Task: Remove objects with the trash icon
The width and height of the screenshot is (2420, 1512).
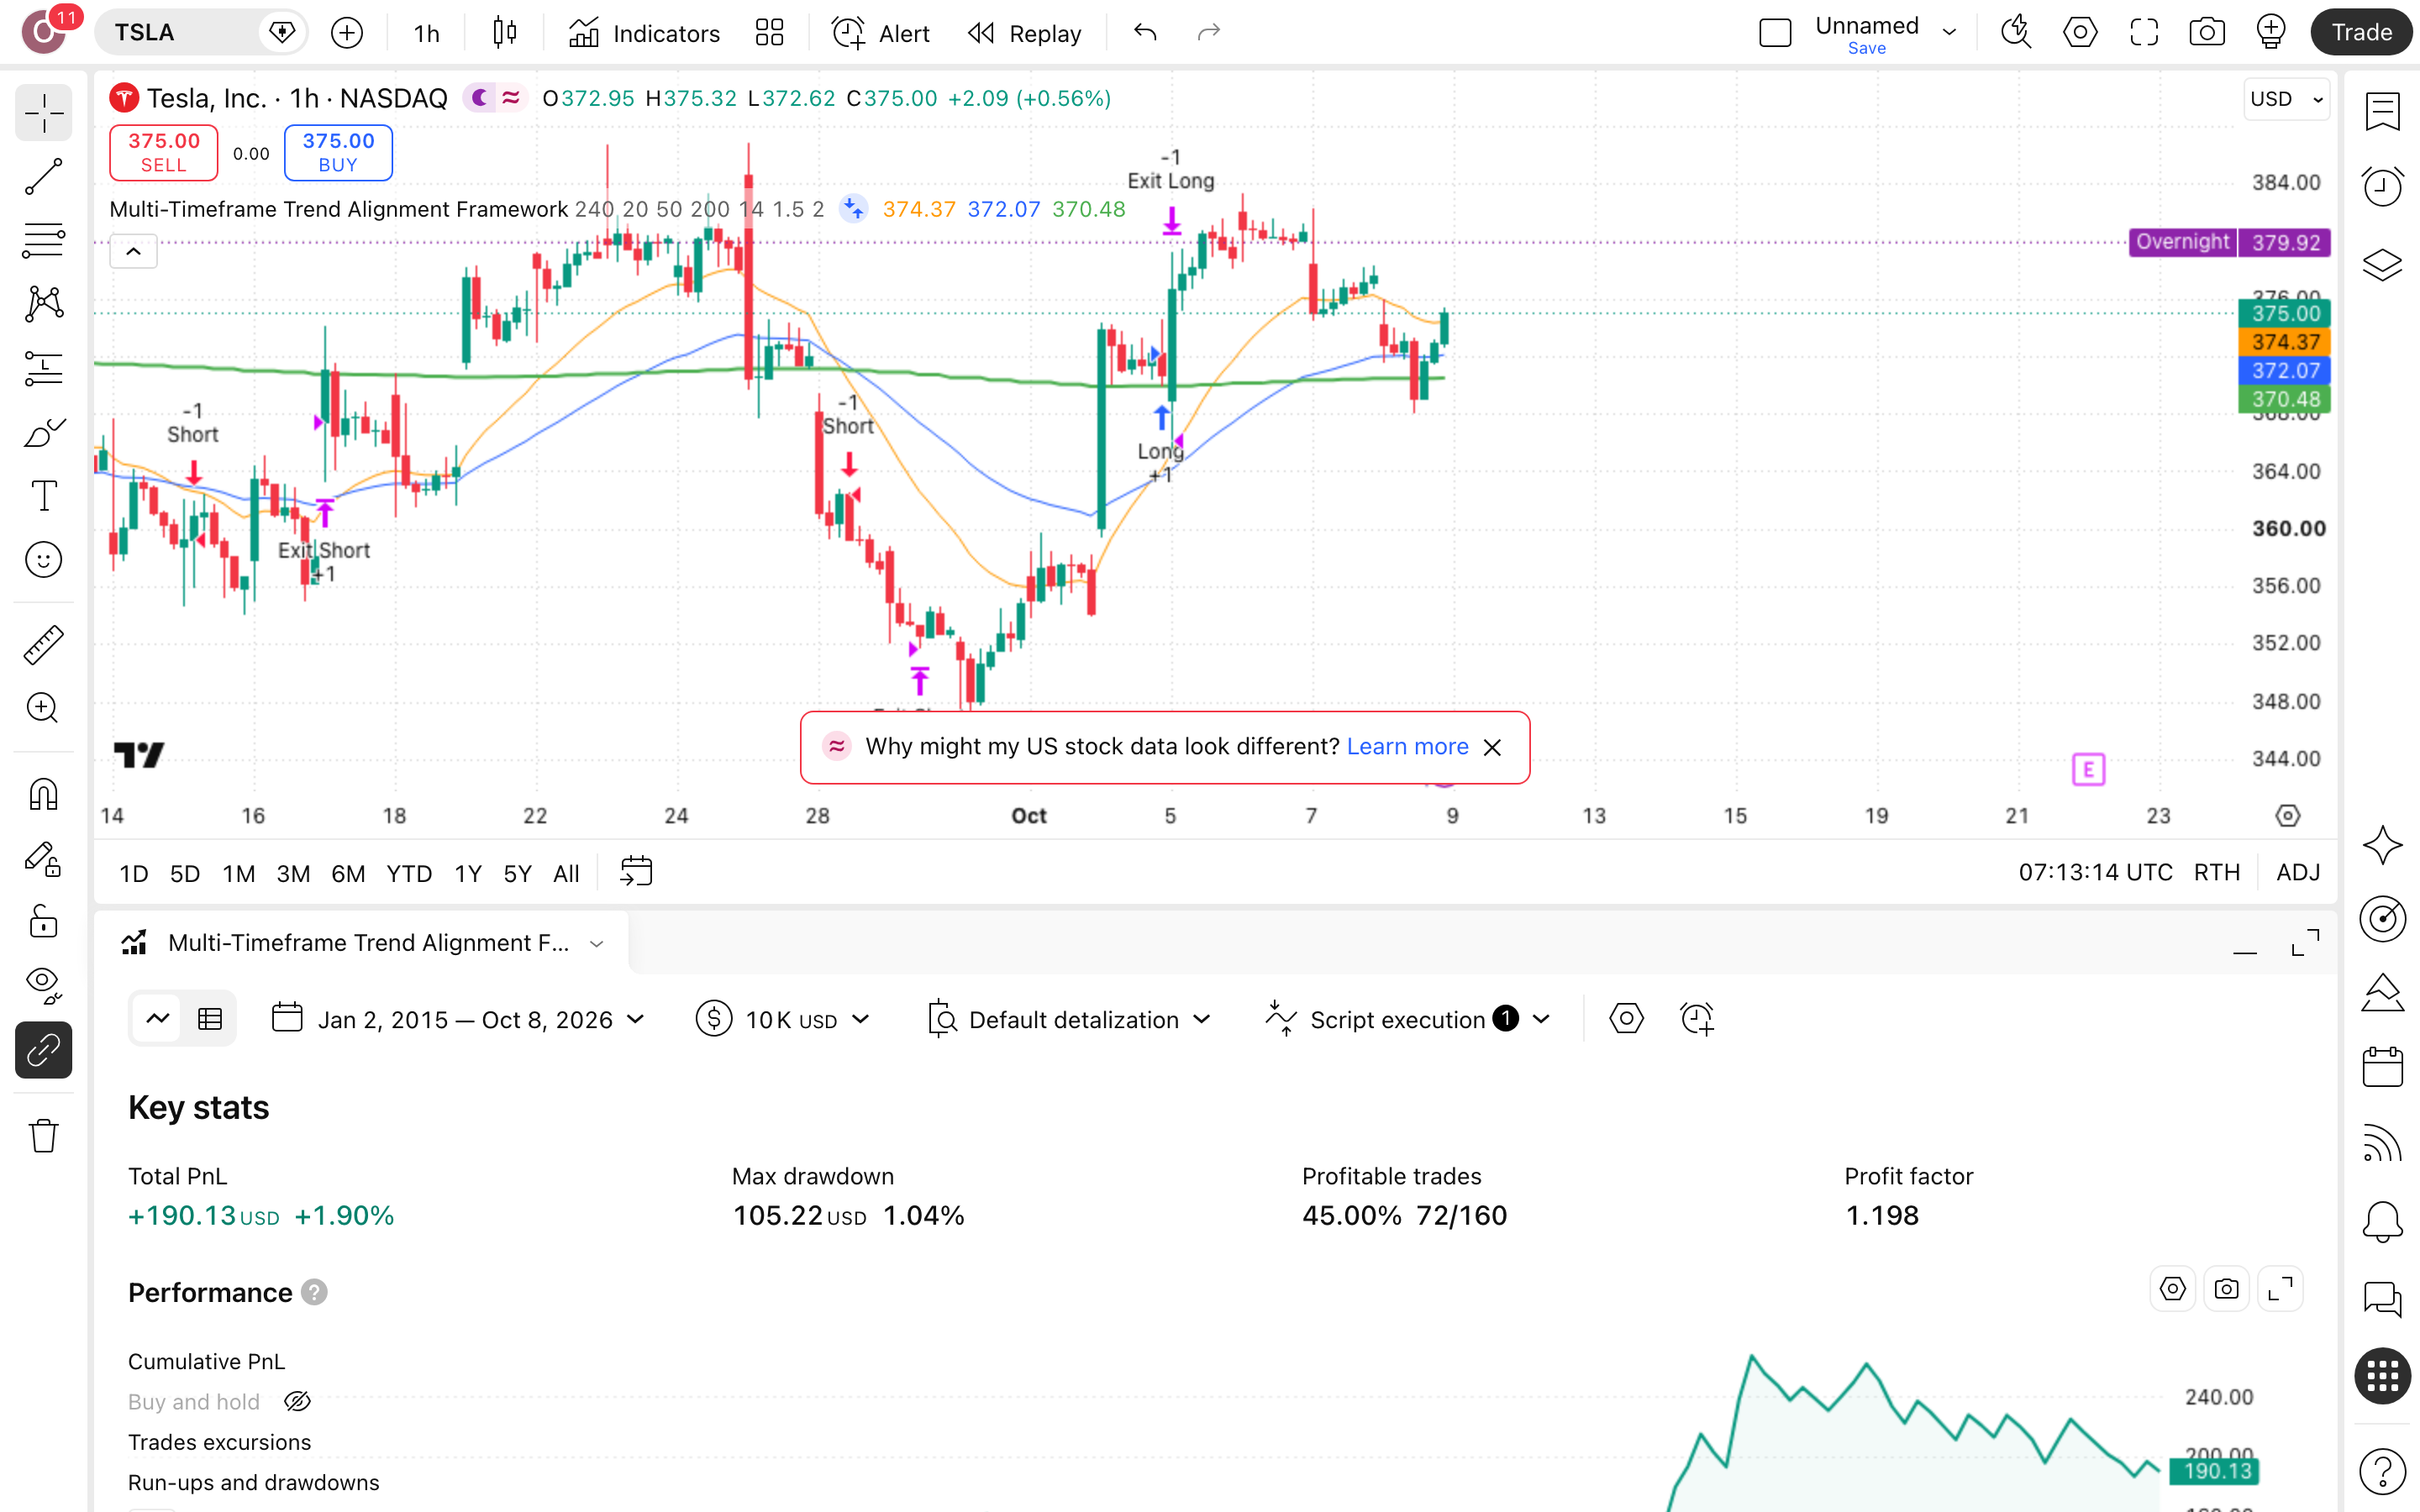Action: [43, 1136]
